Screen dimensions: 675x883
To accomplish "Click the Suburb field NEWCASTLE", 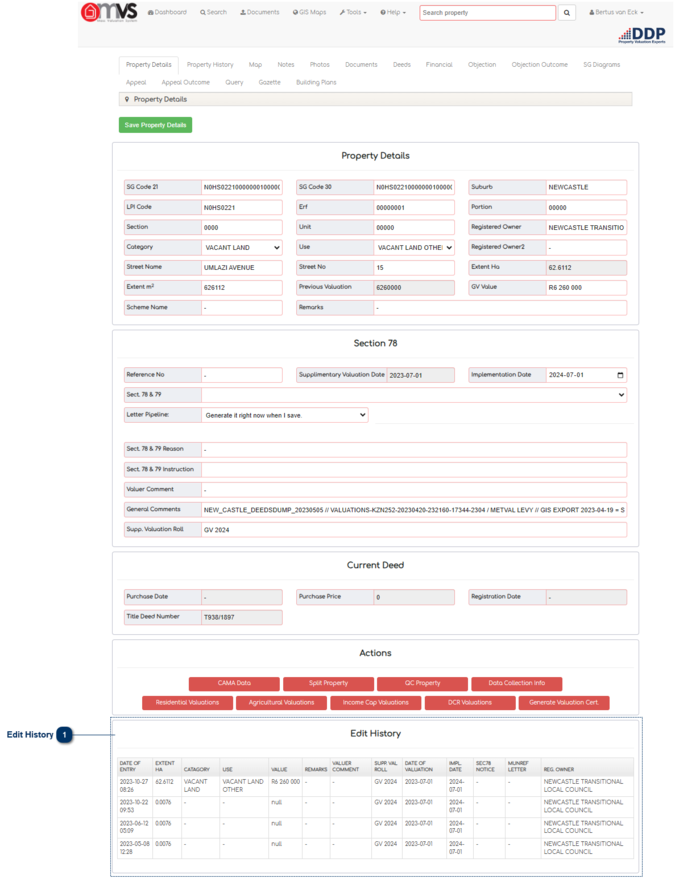I will [x=587, y=187].
